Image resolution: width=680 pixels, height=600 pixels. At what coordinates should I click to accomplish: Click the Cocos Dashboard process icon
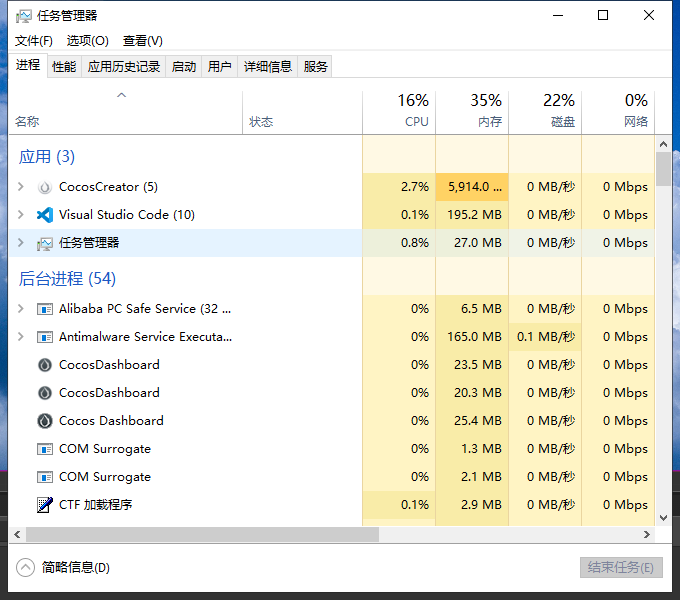pos(44,421)
